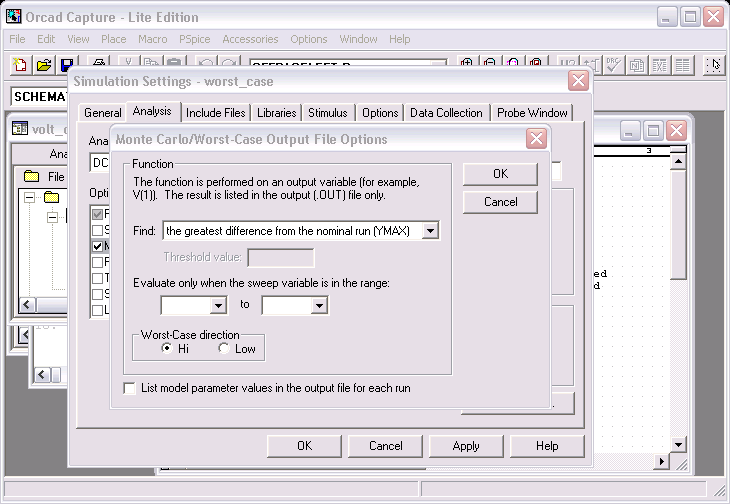The width and height of the screenshot is (730, 504).
Task: Click the volt_ project window icon
Action: tap(20, 128)
